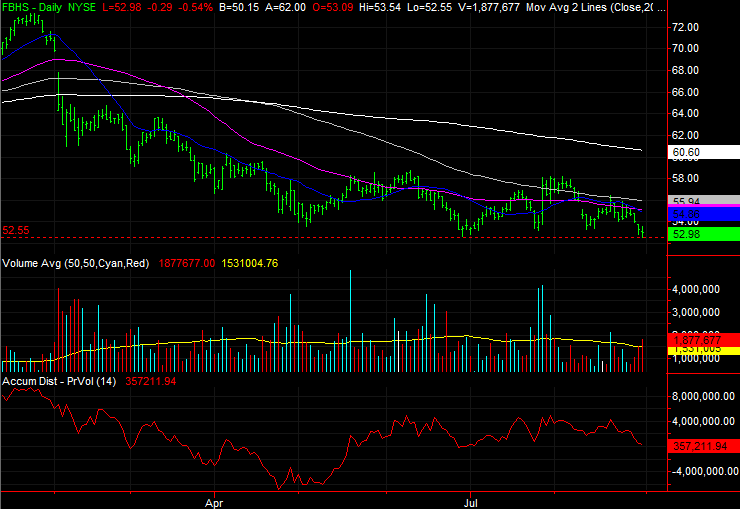Click the yellow average volume value 1531004.76

coord(250,263)
